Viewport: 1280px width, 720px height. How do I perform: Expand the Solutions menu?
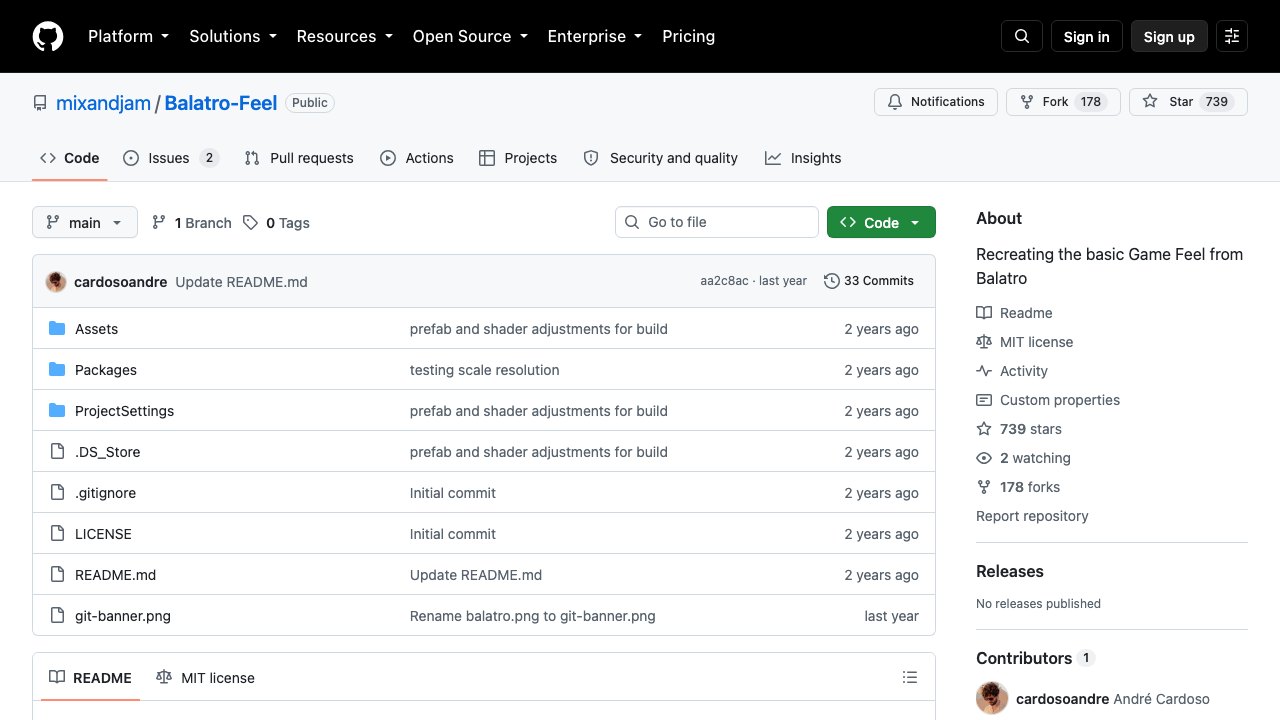(232, 36)
